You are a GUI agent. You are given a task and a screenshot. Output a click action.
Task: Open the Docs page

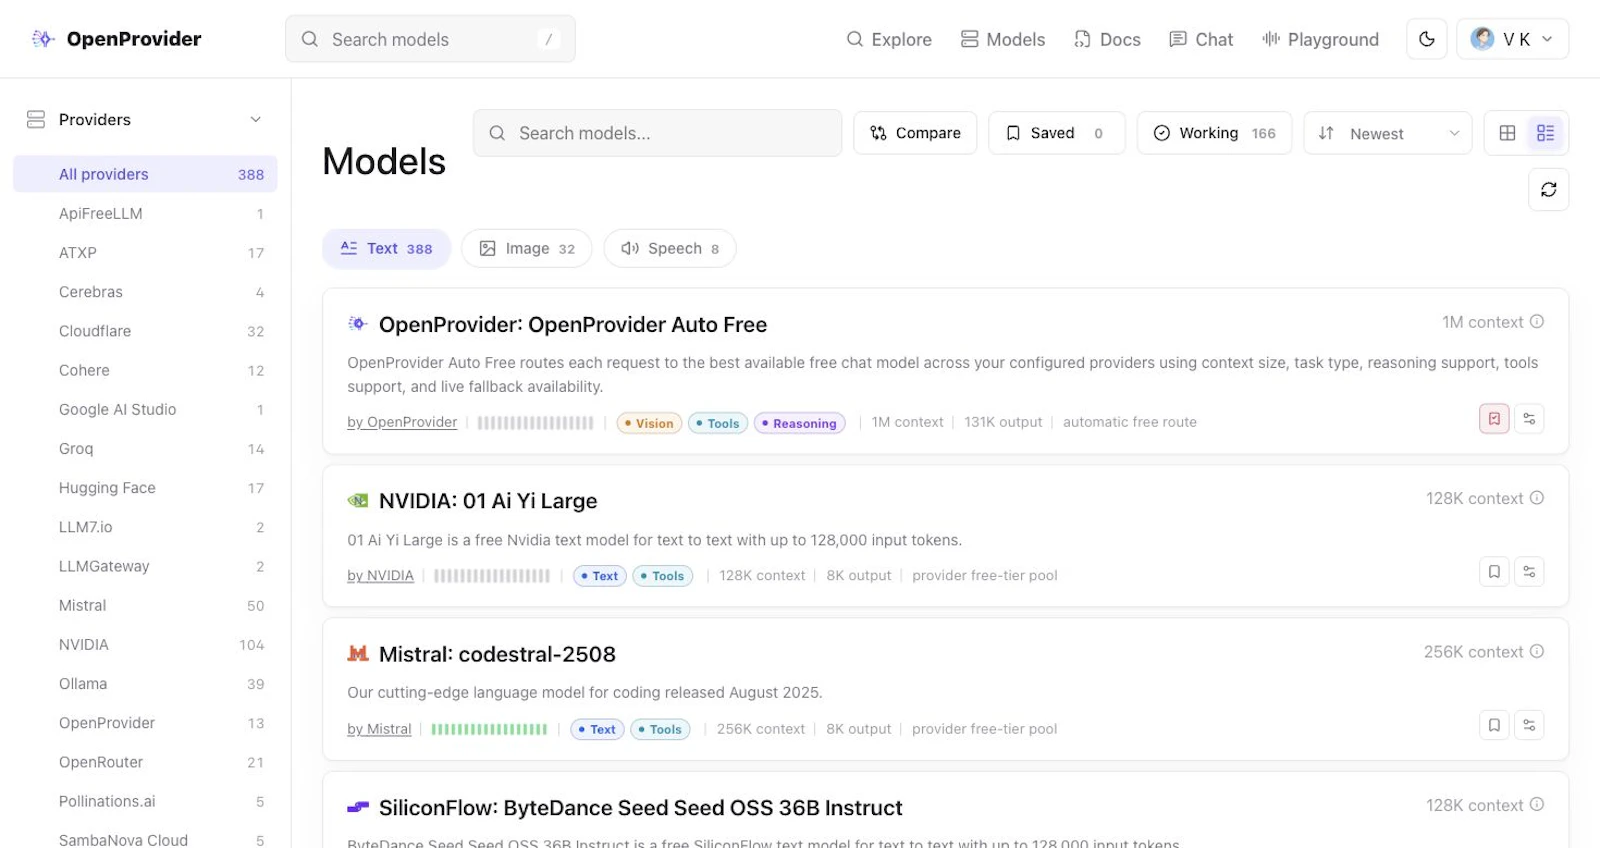(x=1107, y=39)
